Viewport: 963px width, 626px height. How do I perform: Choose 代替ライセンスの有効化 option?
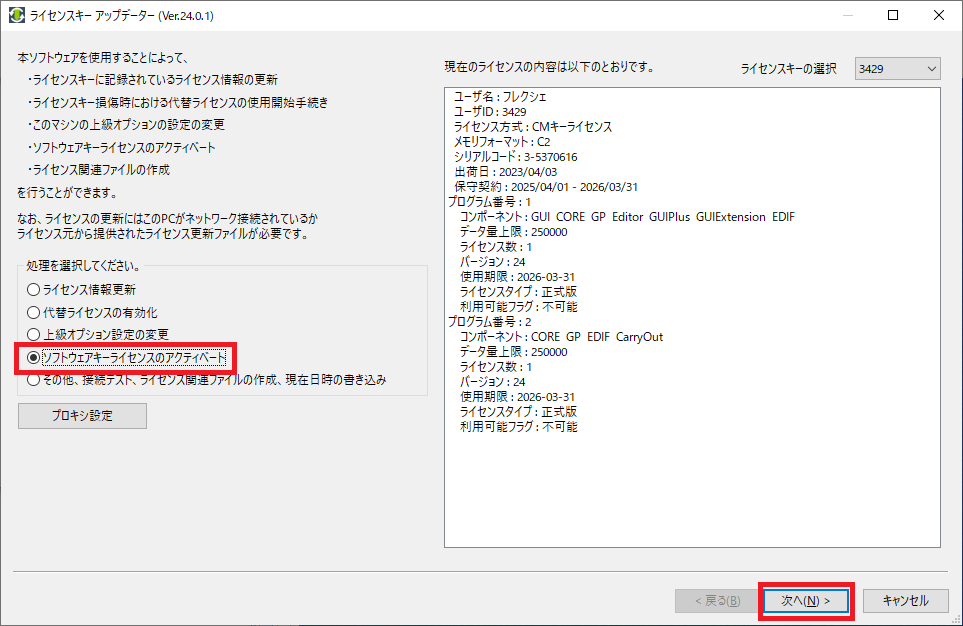[34, 312]
